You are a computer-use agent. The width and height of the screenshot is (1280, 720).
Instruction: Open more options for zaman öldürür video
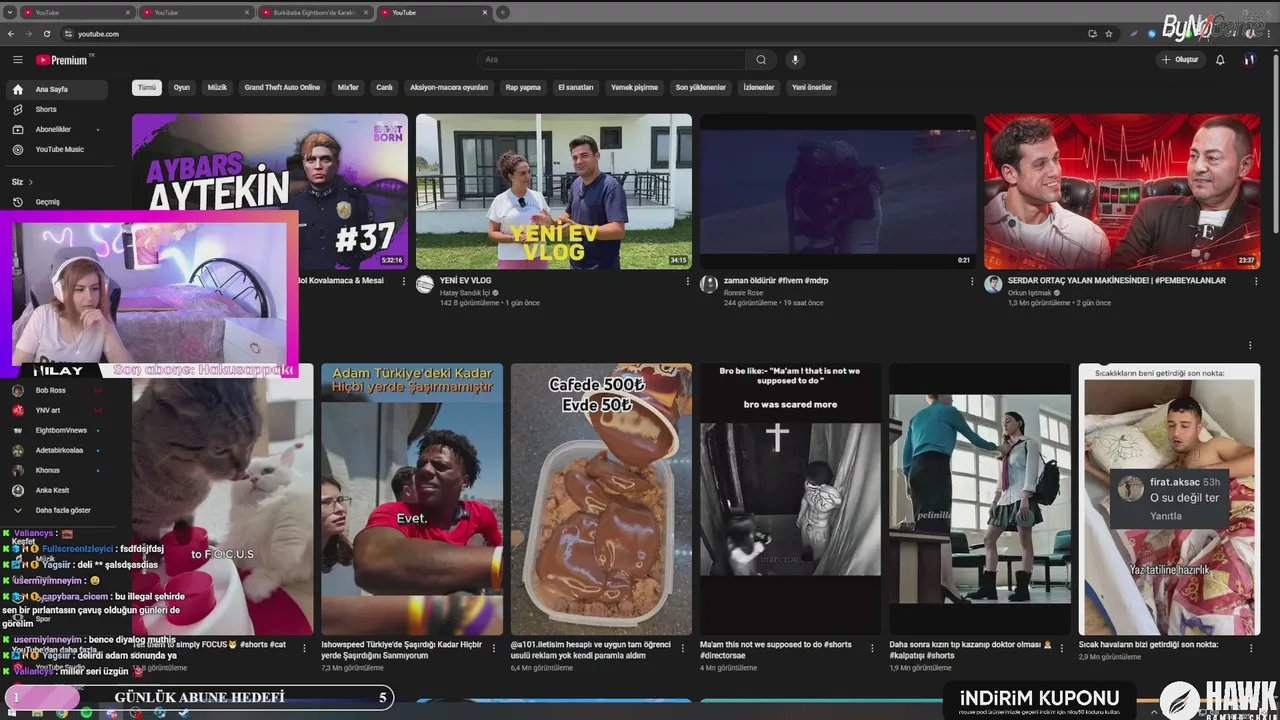point(972,282)
